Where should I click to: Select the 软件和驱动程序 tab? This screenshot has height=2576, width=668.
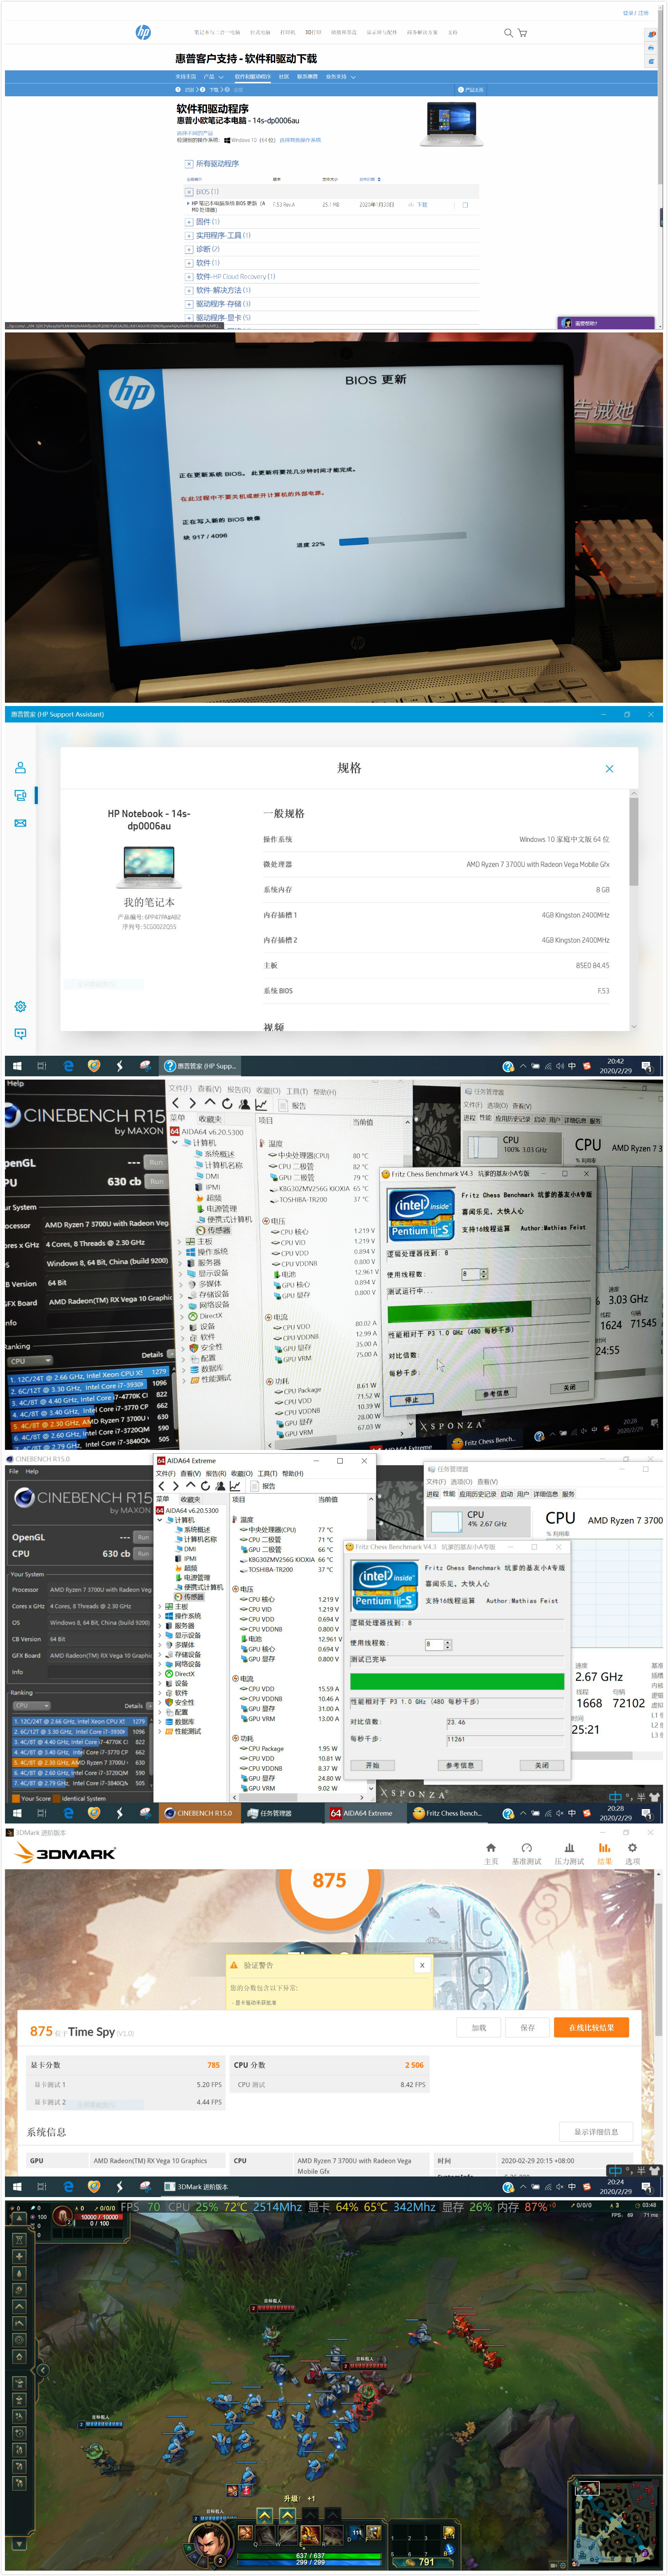252,77
